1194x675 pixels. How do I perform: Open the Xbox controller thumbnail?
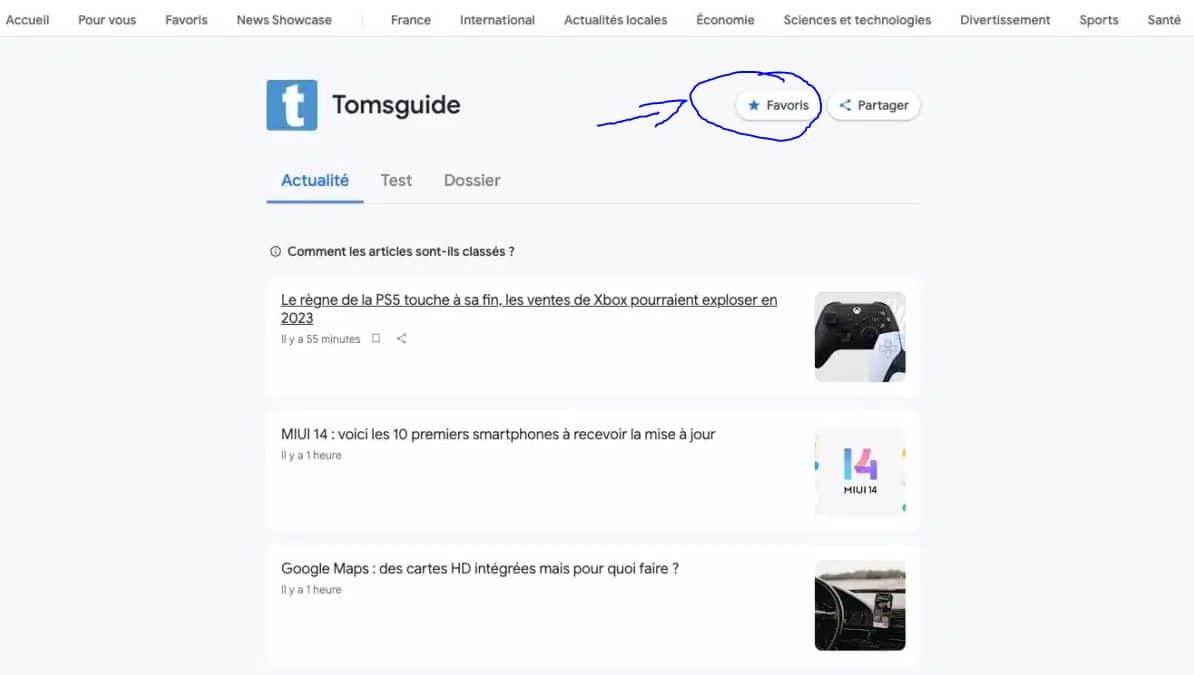click(x=860, y=337)
